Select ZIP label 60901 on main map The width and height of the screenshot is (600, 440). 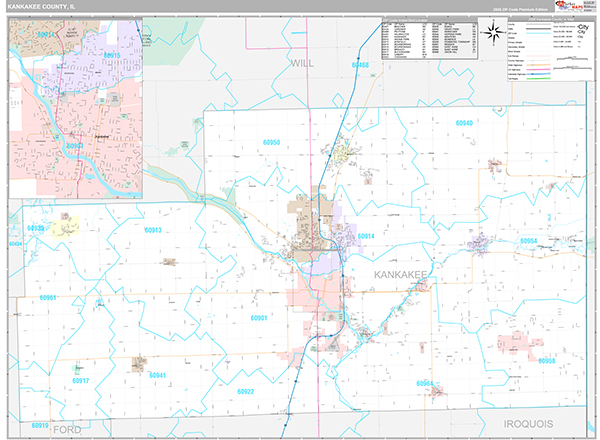(x=259, y=318)
